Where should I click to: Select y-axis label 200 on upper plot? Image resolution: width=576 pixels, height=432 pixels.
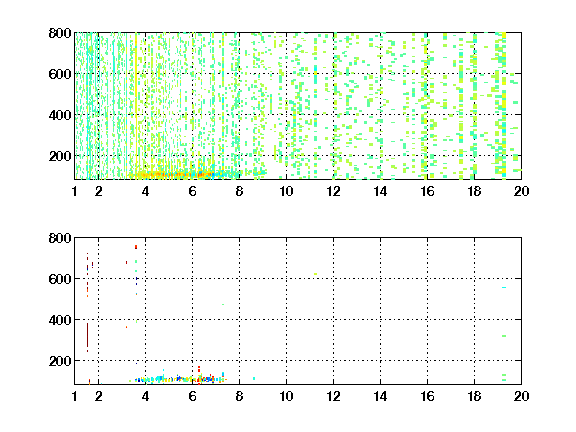60,156
